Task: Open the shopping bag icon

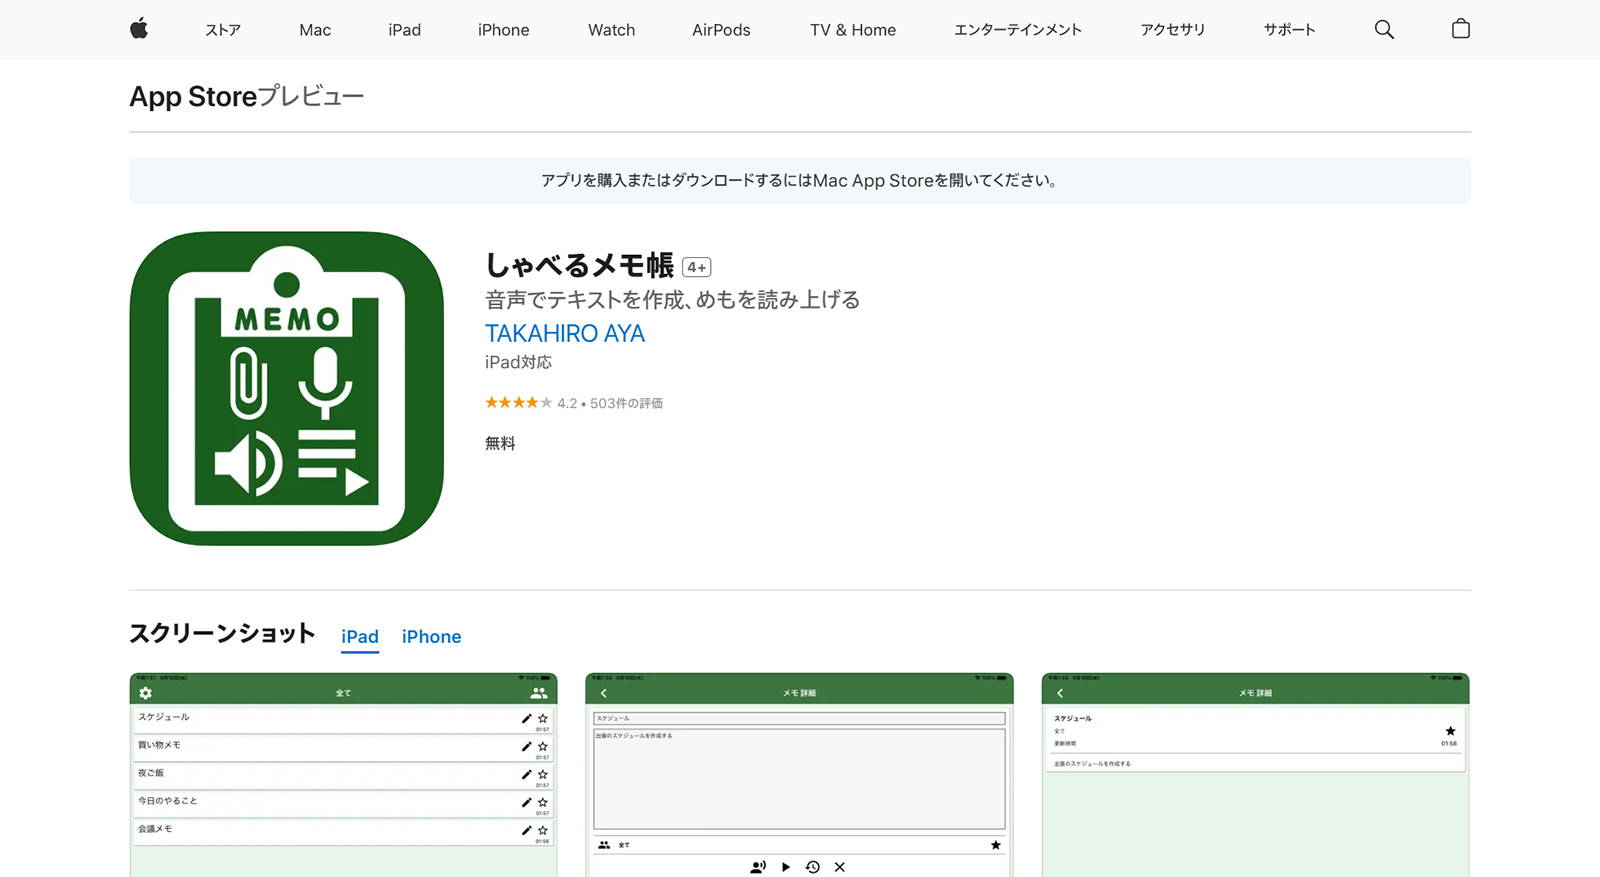Action: point(1461,29)
